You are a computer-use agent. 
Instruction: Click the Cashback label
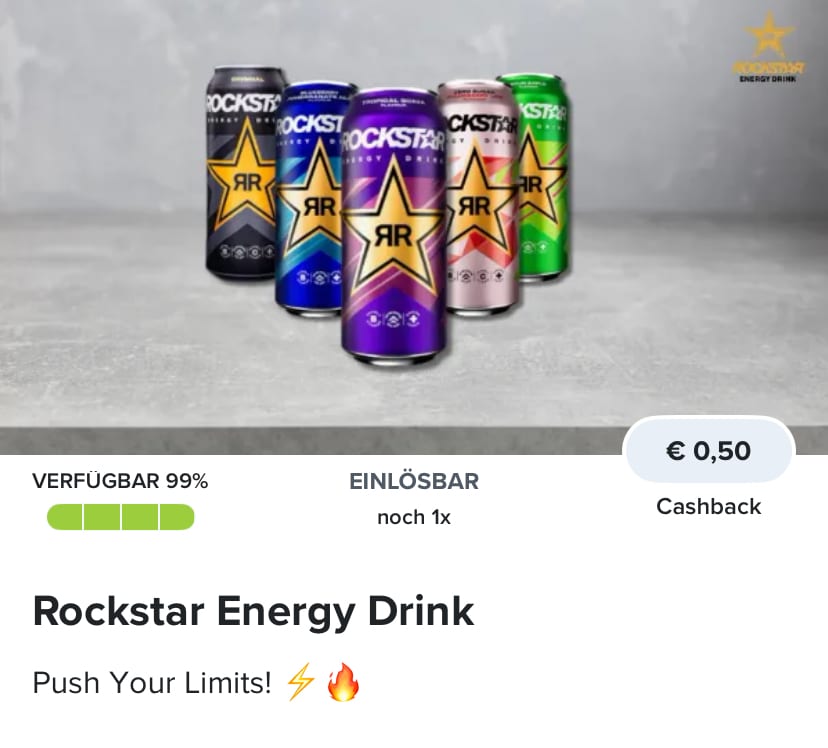tap(709, 506)
